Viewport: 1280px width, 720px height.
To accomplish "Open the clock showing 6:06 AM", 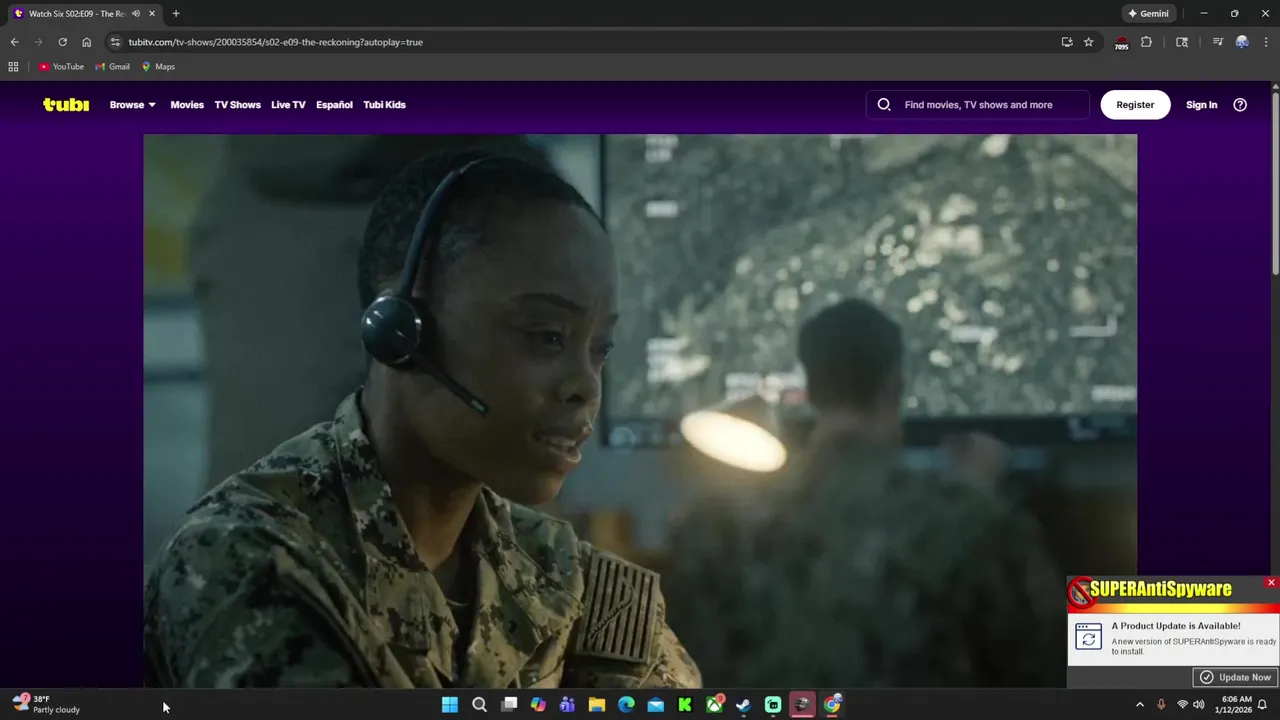I will tap(1236, 705).
